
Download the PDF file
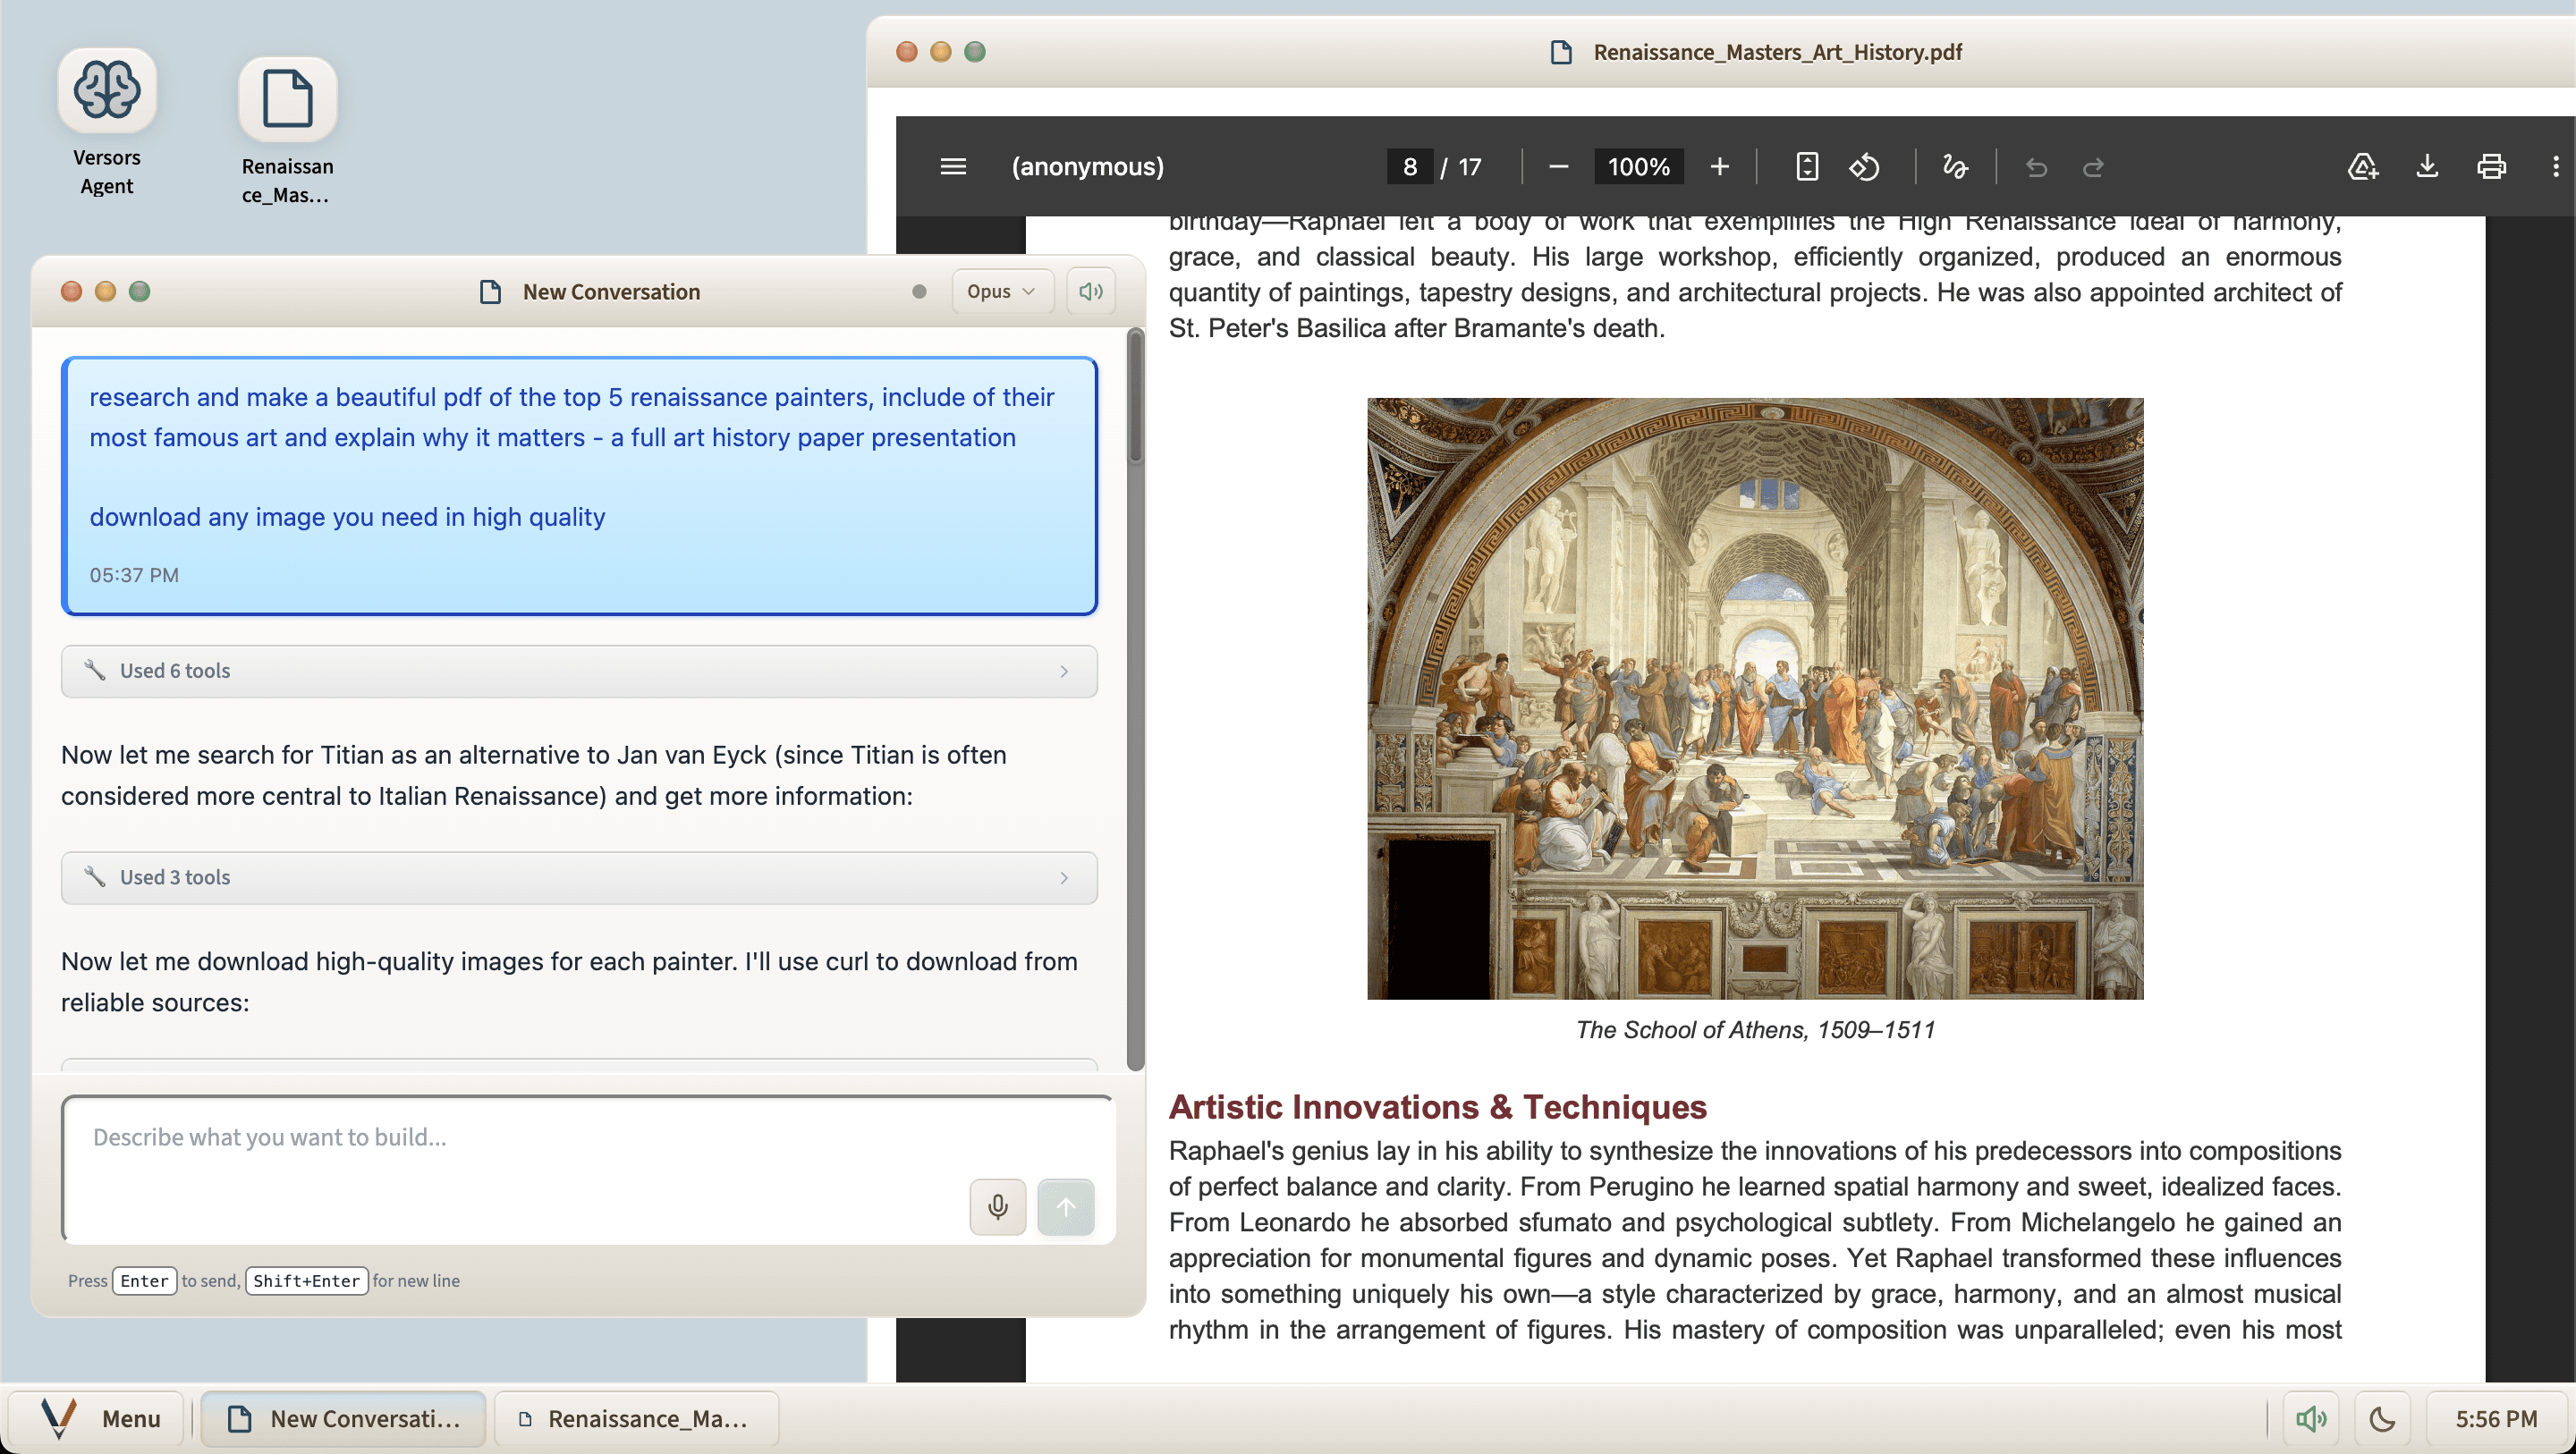tap(2426, 166)
